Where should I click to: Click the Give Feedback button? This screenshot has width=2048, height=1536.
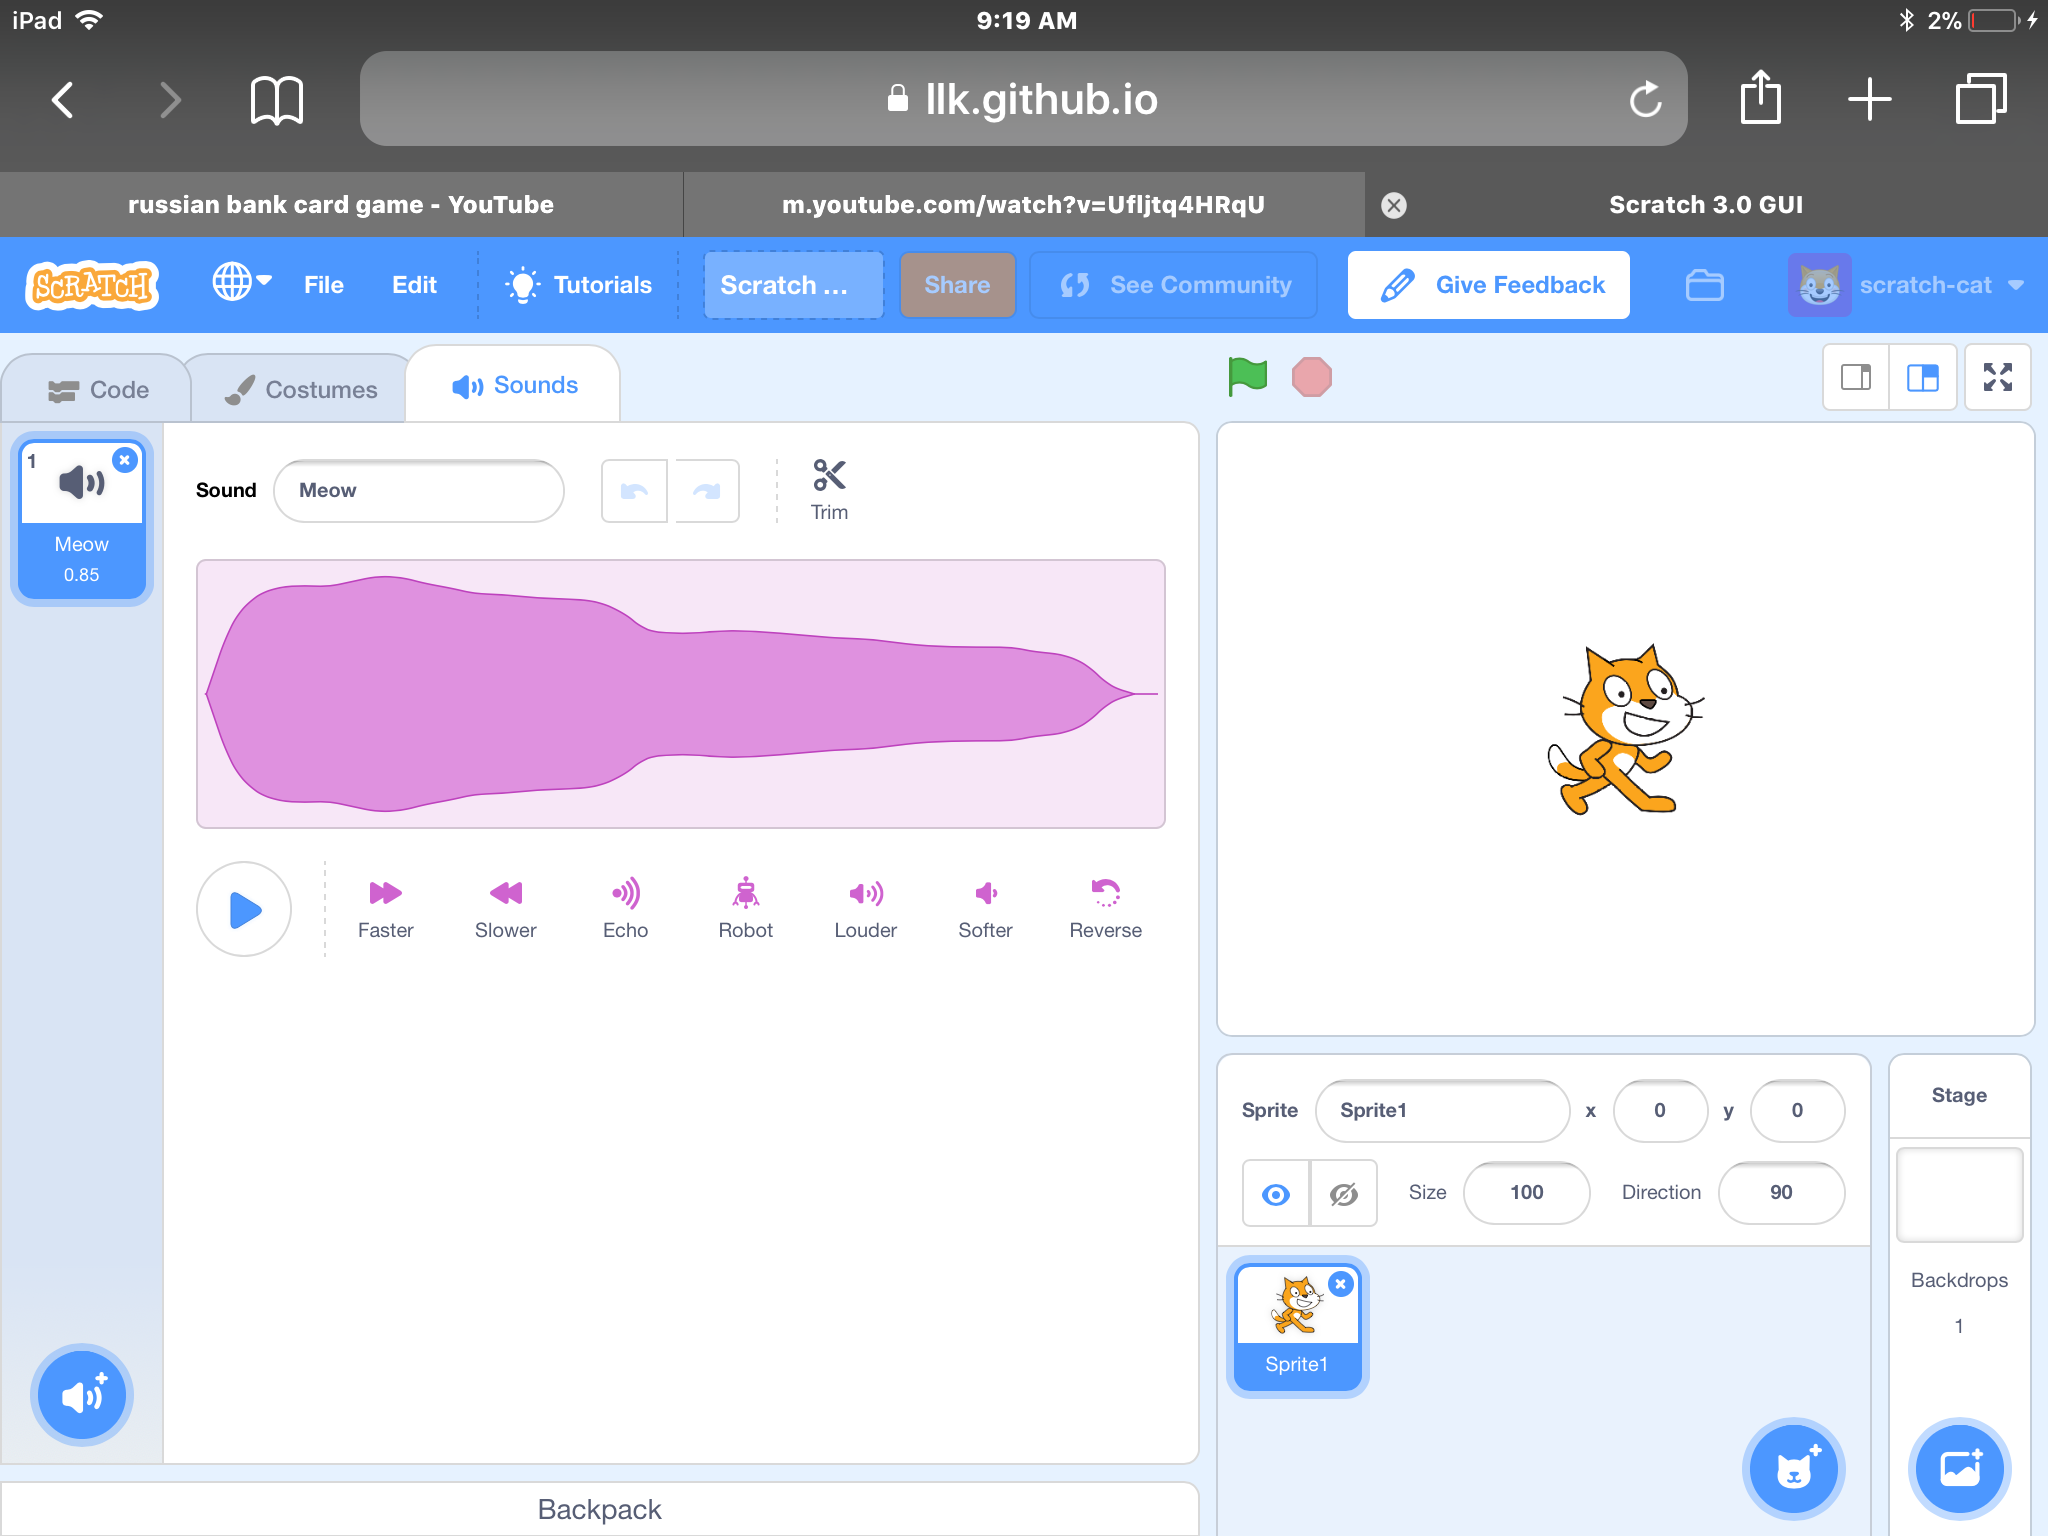(x=1488, y=285)
